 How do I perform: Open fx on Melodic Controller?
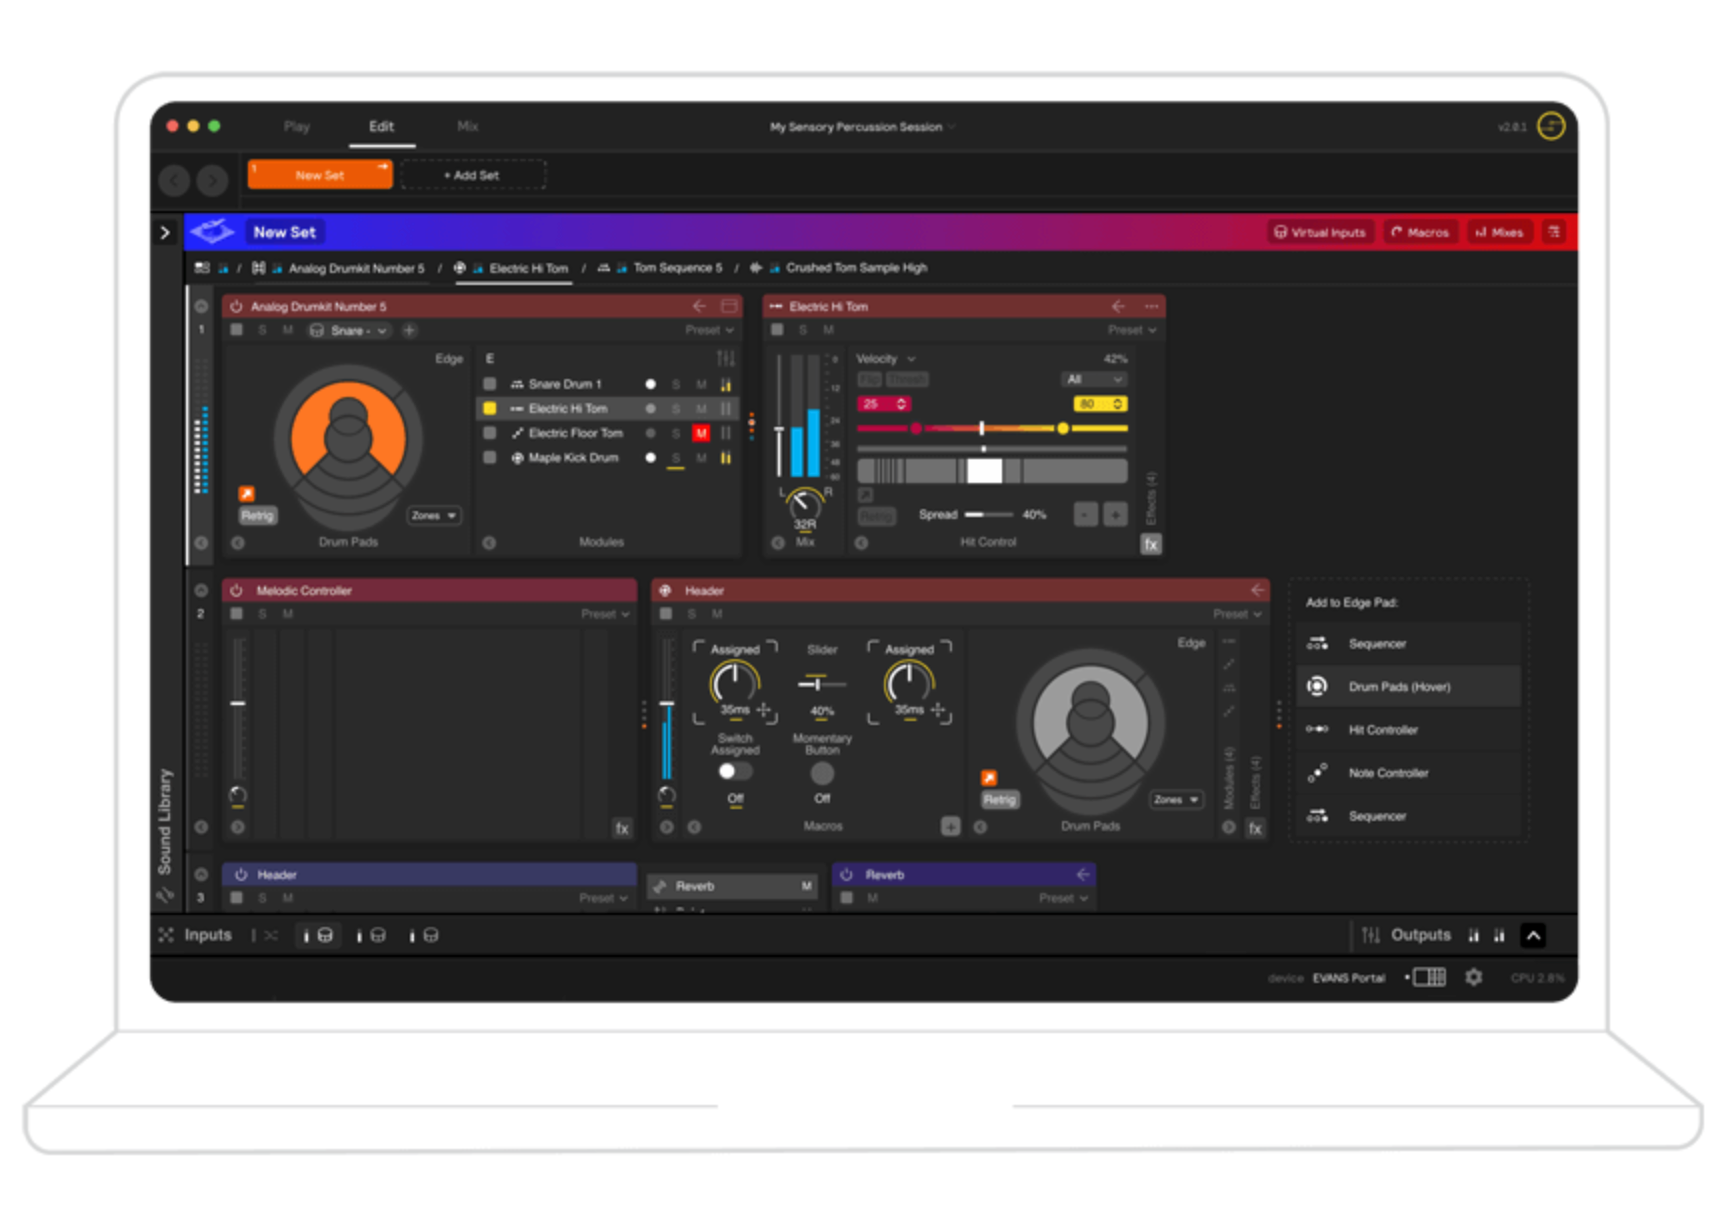pos(622,829)
